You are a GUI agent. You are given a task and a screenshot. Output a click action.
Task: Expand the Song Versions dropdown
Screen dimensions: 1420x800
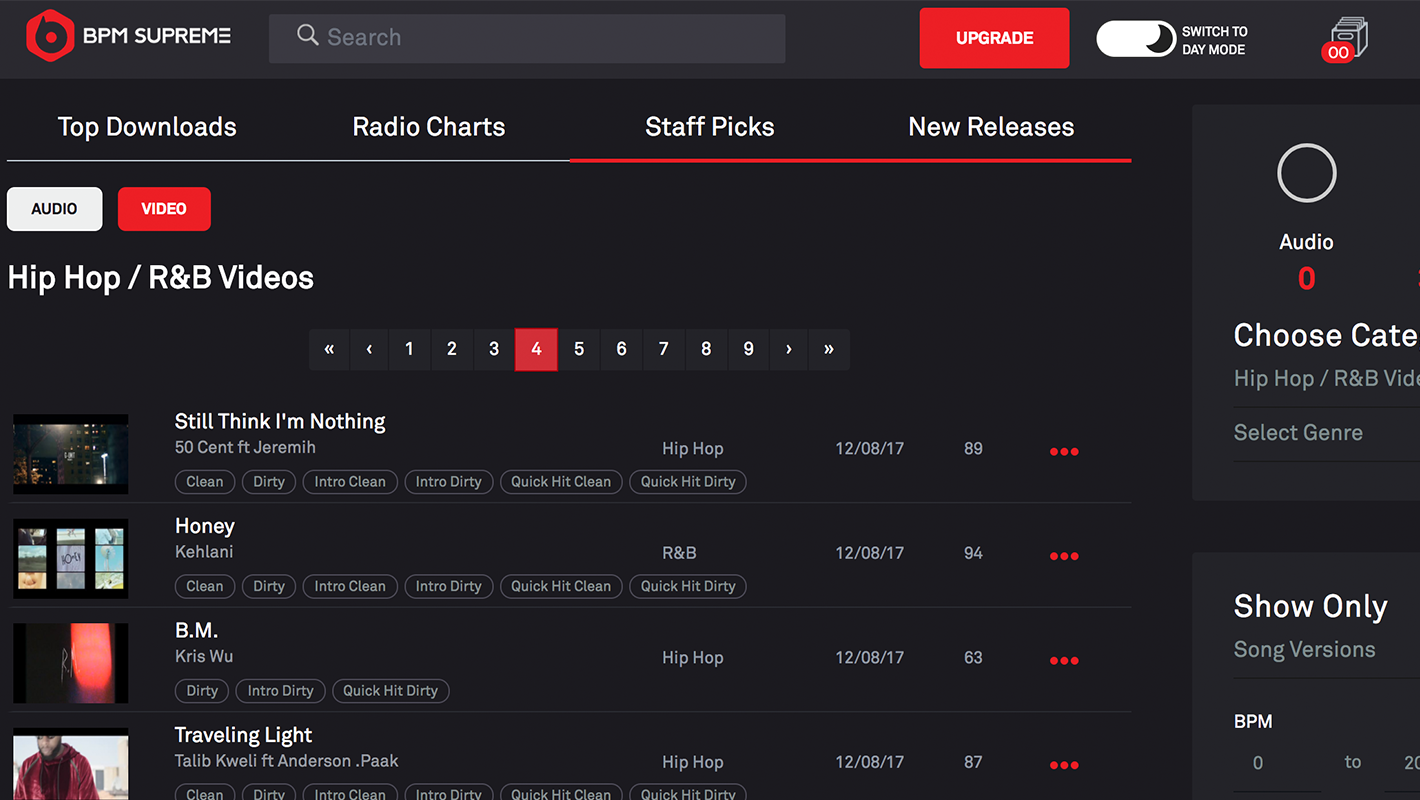pos(1320,650)
